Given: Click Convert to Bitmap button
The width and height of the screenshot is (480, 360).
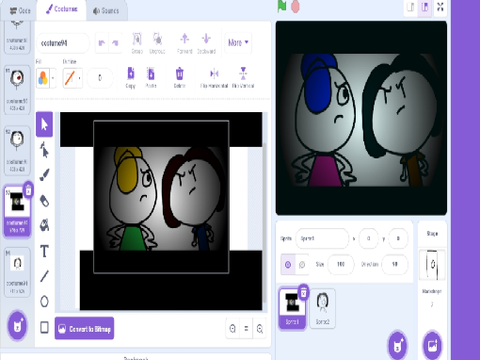Looking at the screenshot, I should tap(84, 329).
